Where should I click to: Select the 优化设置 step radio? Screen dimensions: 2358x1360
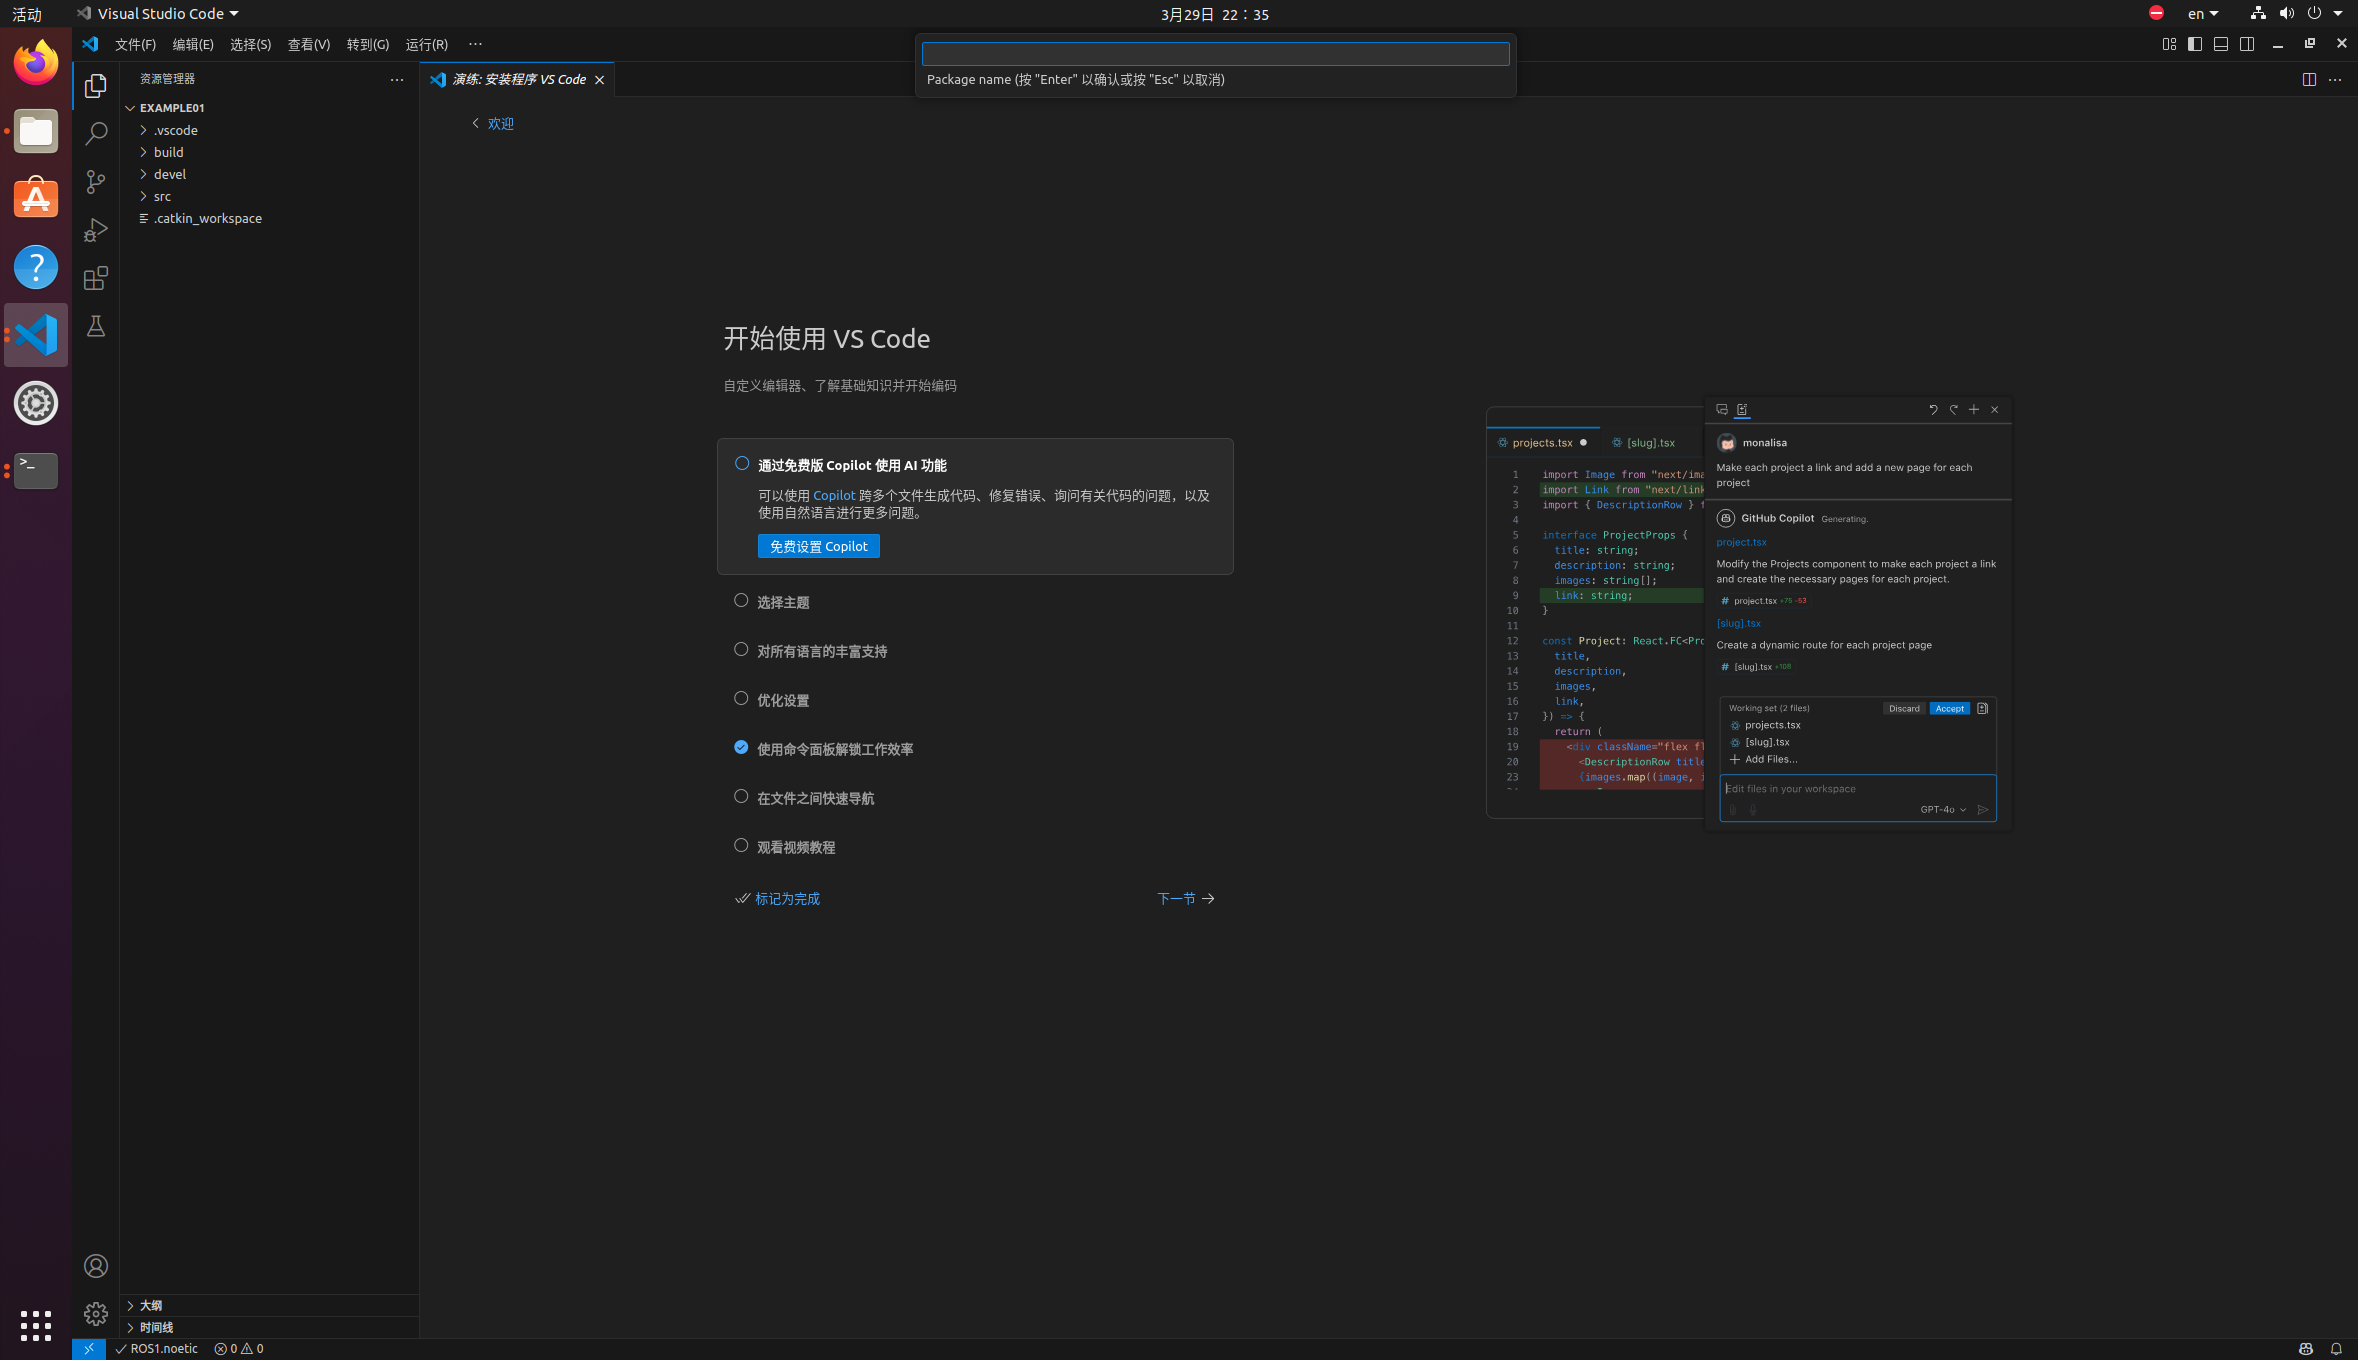click(741, 699)
